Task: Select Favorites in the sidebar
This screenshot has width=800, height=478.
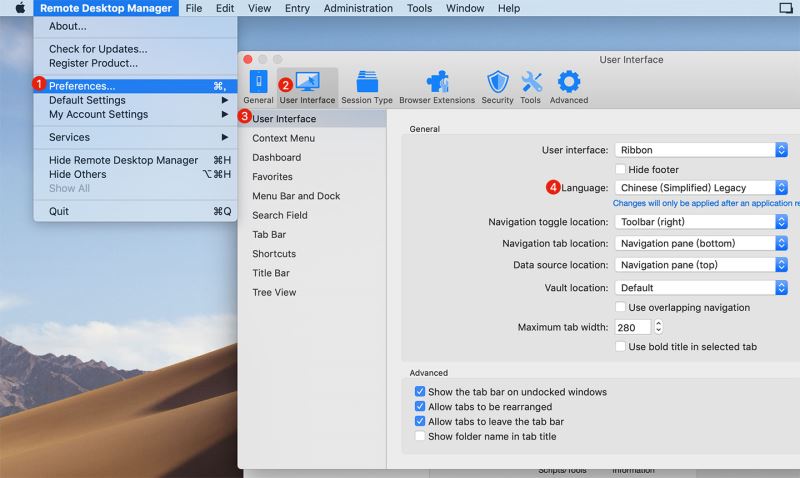Action: (312, 177)
